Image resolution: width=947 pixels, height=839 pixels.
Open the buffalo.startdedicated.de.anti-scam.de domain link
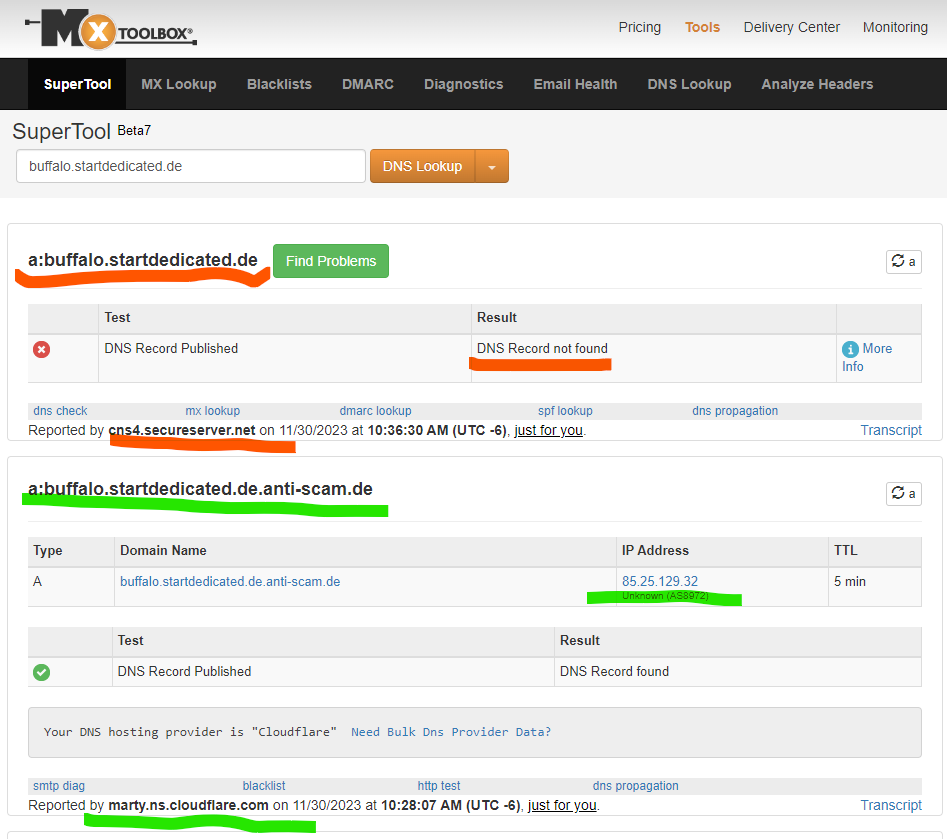(x=230, y=581)
